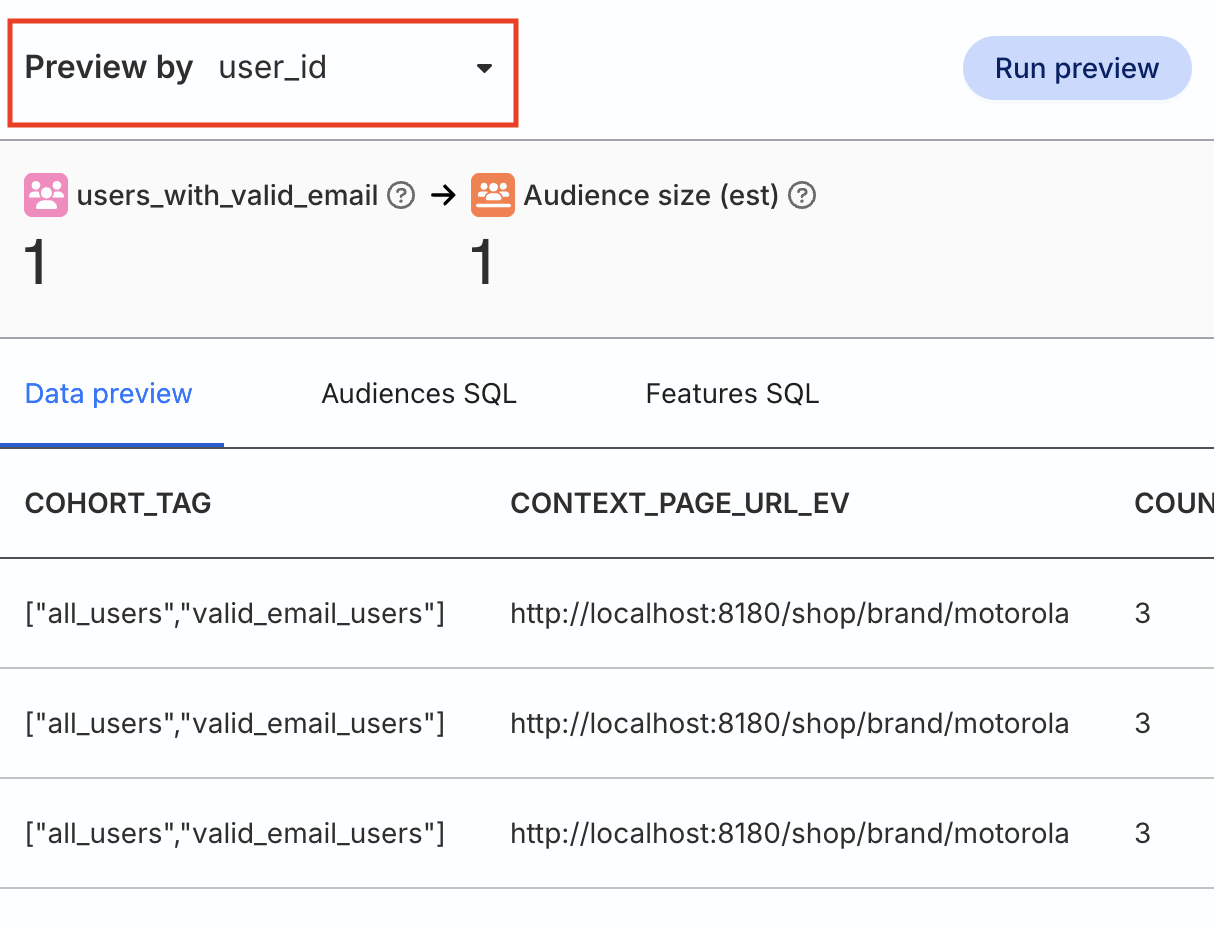This screenshot has height=929, width=1214.
Task: Click the motorola URL in the second row
Action: tap(789, 723)
